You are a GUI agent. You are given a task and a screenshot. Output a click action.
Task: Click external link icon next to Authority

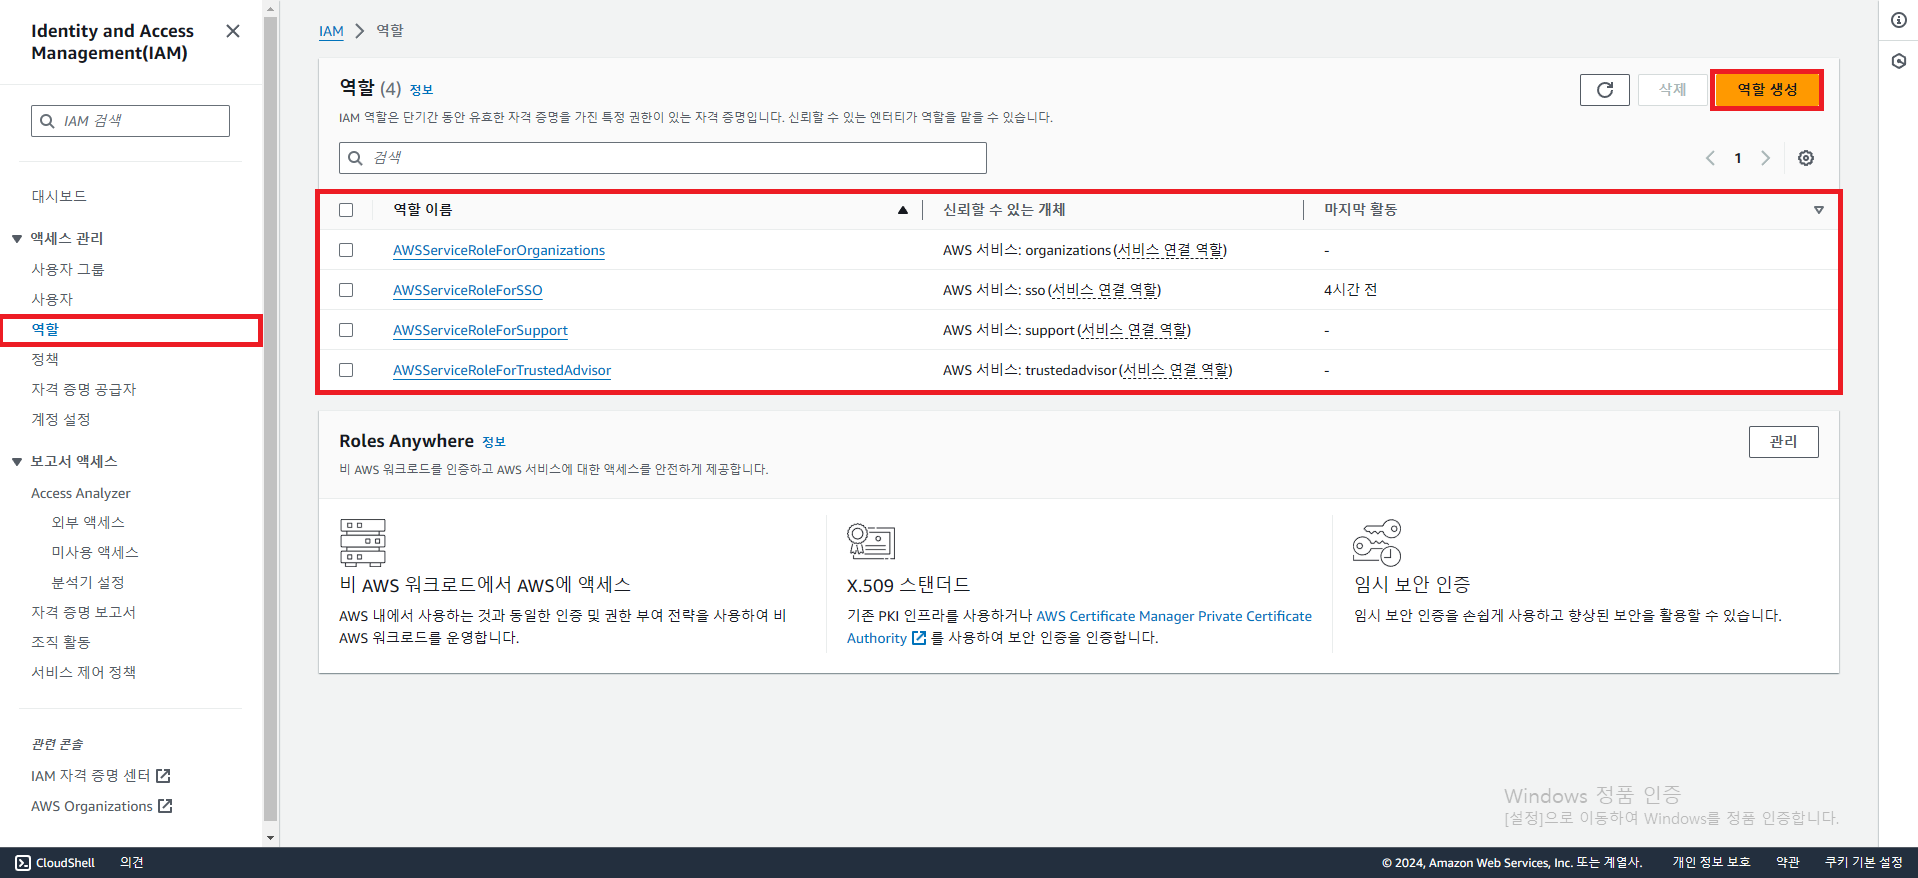coord(918,638)
